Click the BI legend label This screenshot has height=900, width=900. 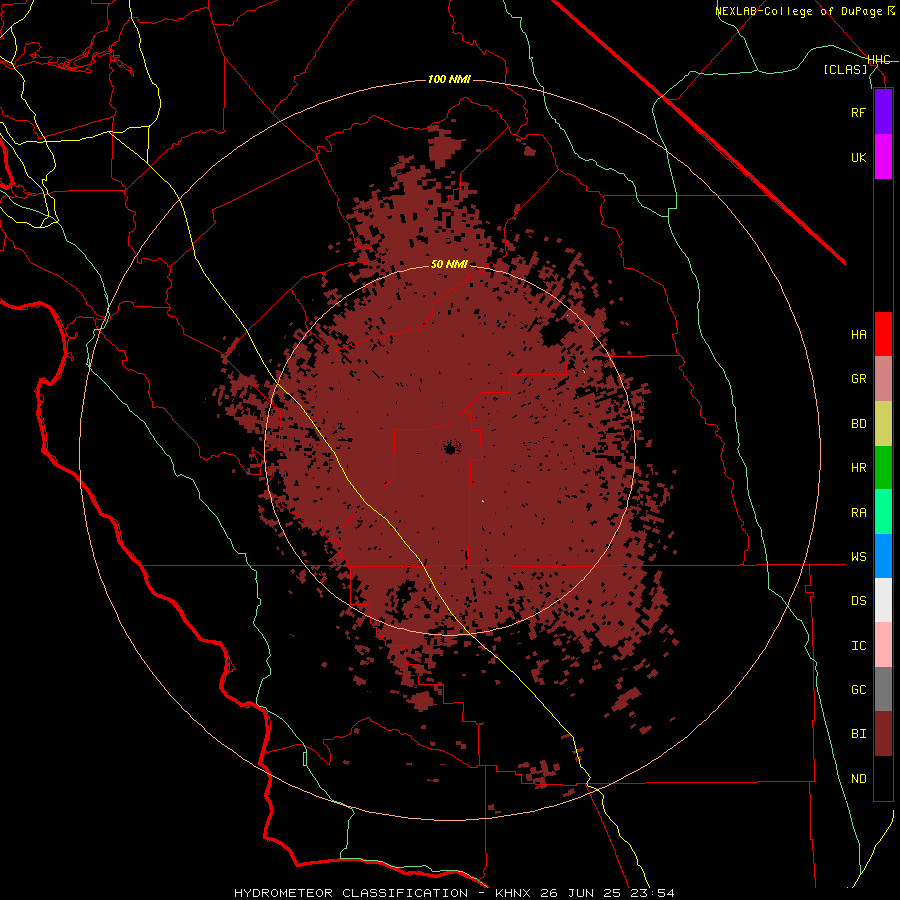pos(858,734)
